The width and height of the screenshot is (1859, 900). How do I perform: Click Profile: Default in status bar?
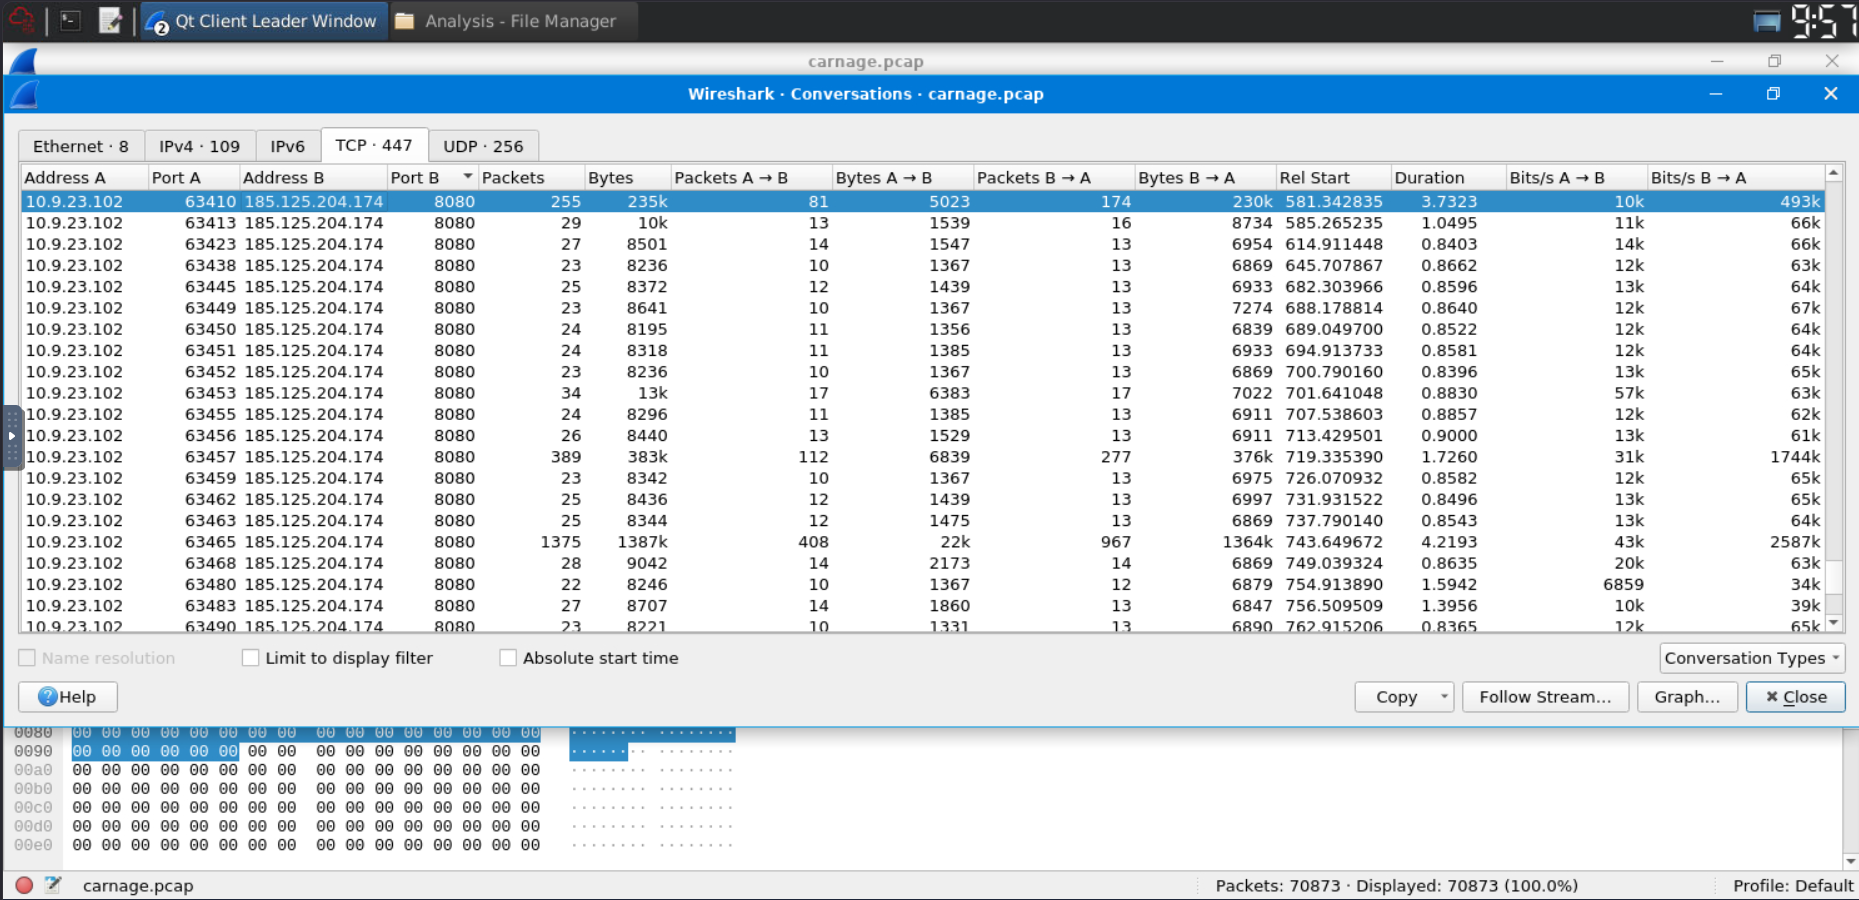tap(1793, 885)
